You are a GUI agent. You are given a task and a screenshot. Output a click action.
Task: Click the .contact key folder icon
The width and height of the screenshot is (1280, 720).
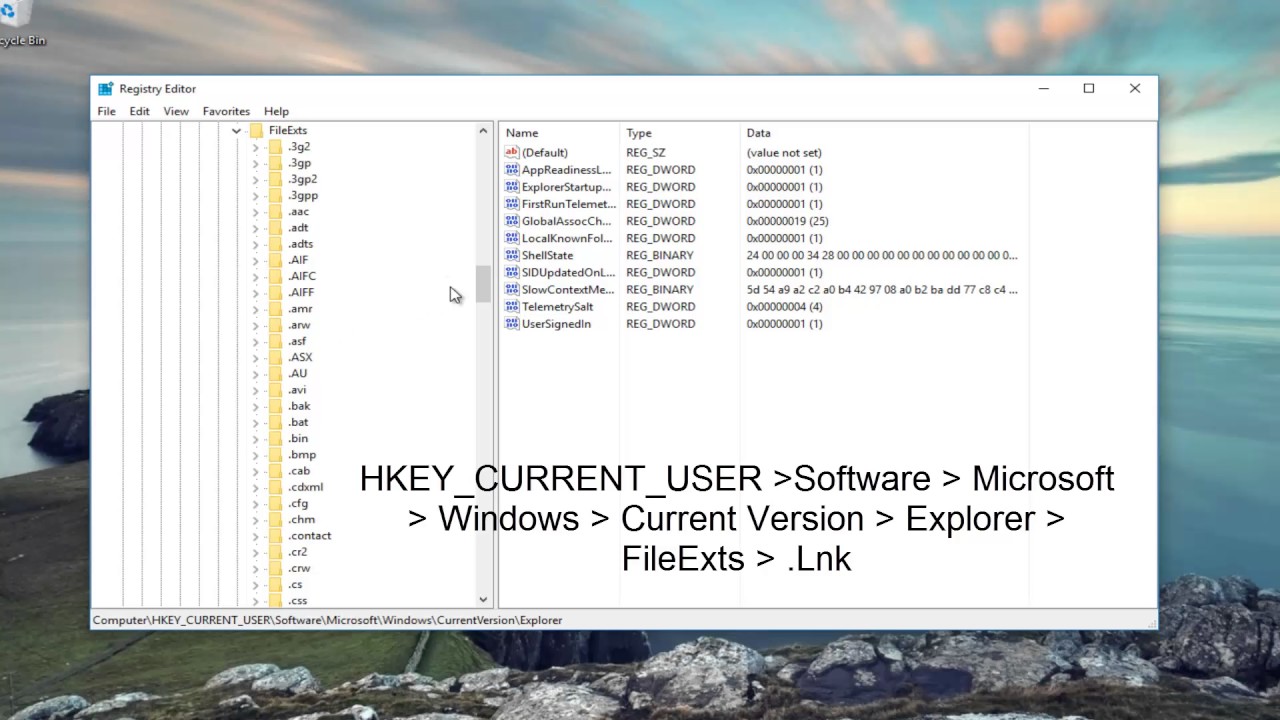(276, 536)
